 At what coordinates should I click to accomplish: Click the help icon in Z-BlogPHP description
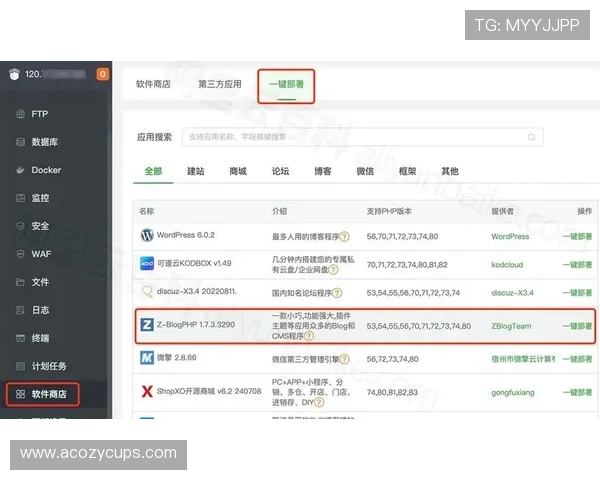[x=309, y=336]
